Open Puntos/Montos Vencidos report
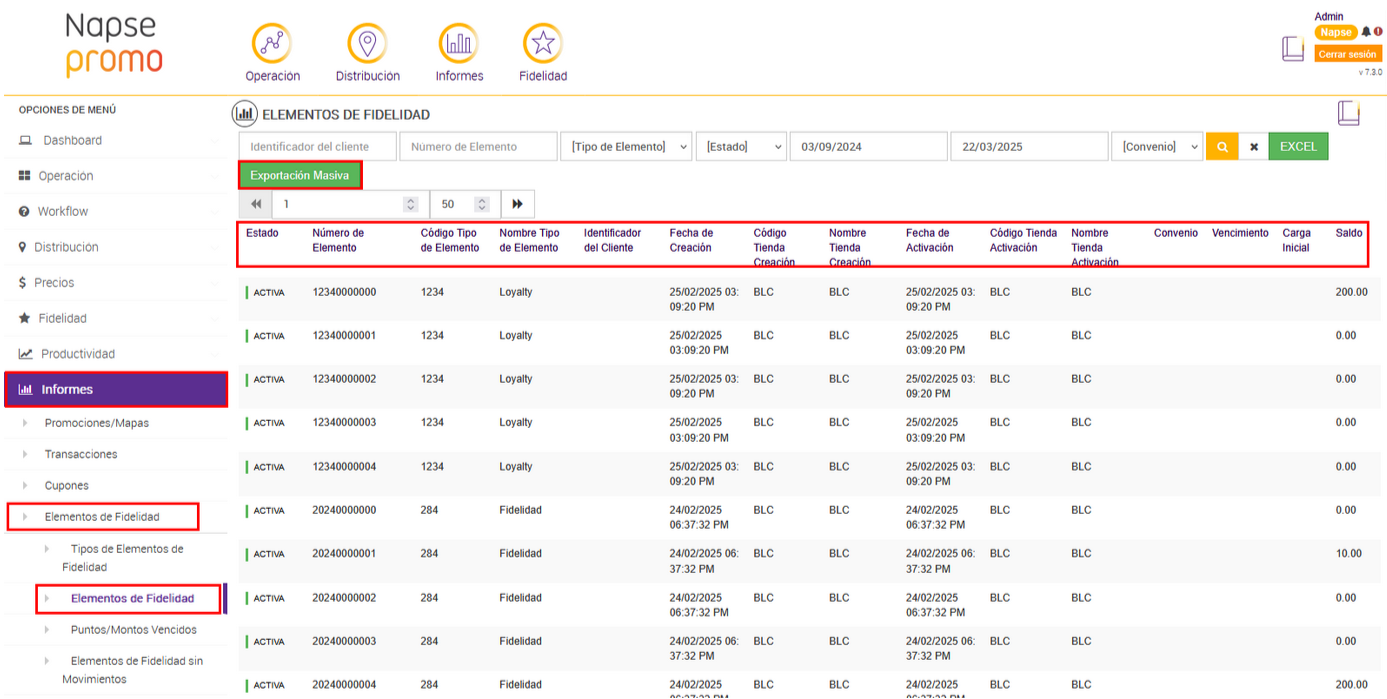The height and width of the screenshot is (699, 1387). click(133, 630)
